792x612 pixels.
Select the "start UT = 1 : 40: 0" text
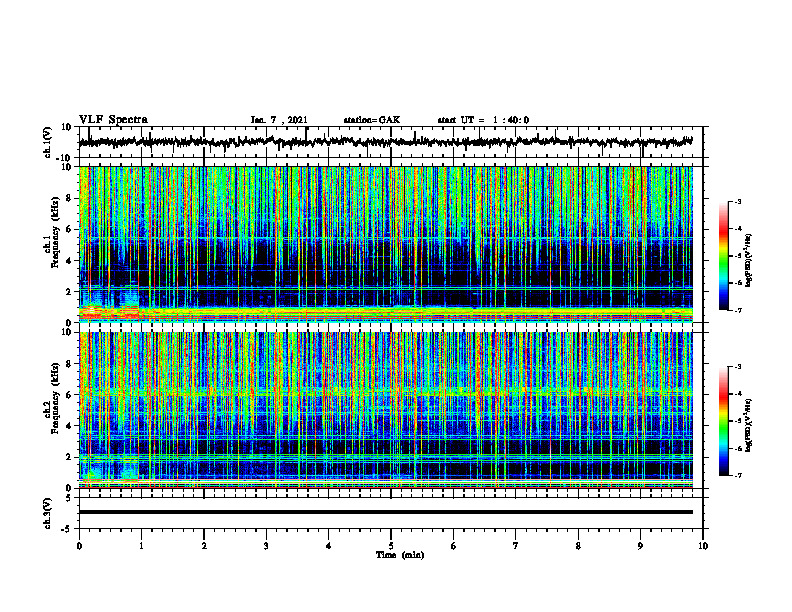pos(483,120)
